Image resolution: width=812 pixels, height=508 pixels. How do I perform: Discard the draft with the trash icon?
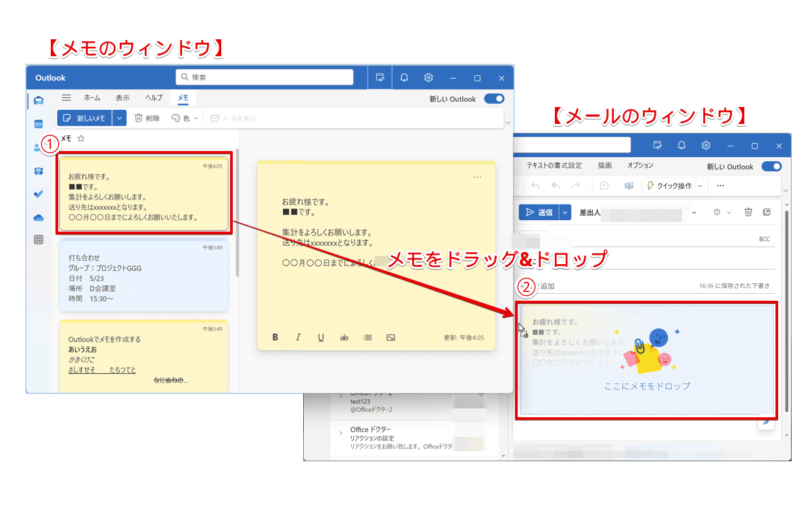[748, 212]
